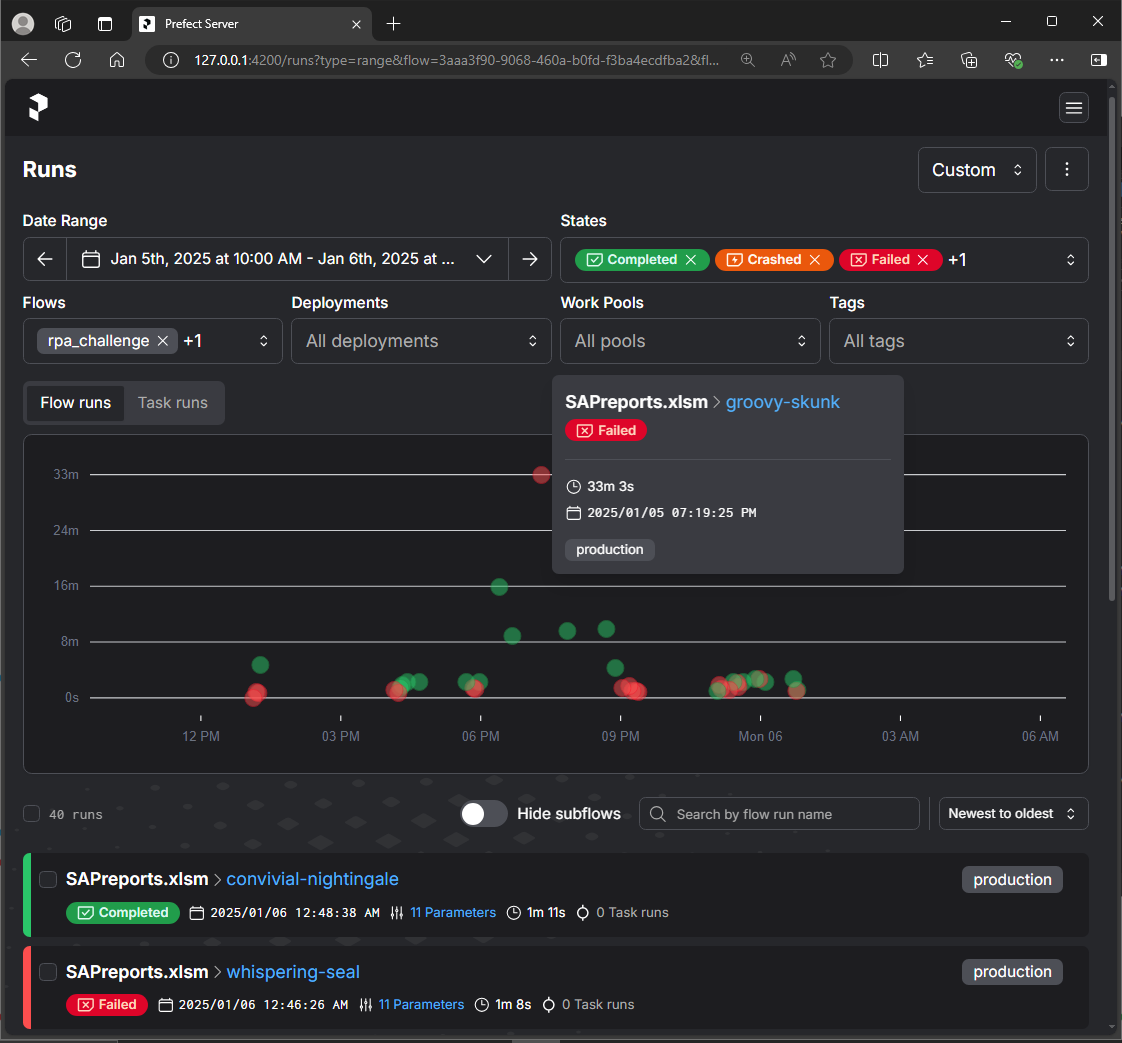
Task: Remove the Failed state filter with its X
Action: (x=921, y=259)
